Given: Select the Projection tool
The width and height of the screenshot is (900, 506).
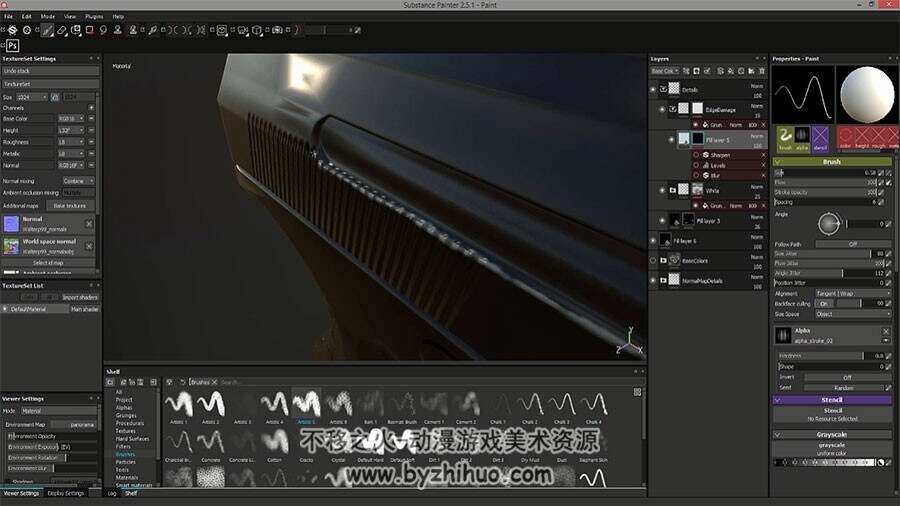Looking at the screenshot, I should click(76, 30).
